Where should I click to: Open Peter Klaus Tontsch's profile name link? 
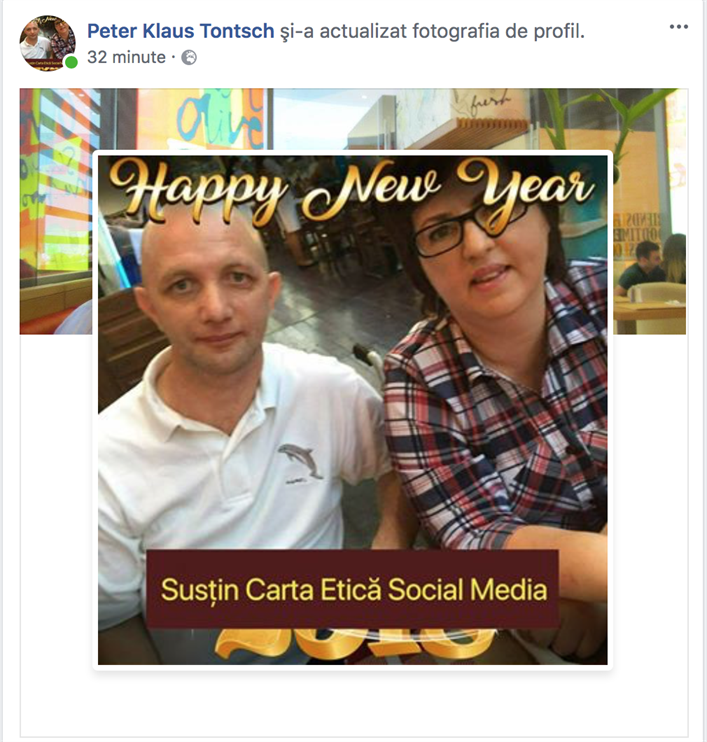(x=180, y=31)
